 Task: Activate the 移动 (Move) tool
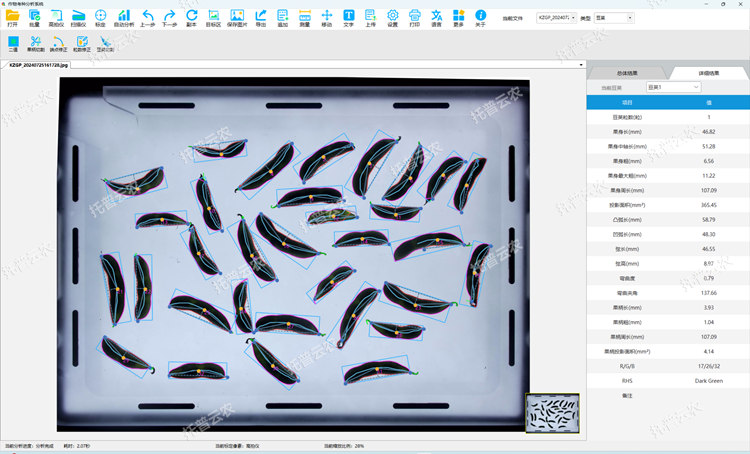coord(326,17)
